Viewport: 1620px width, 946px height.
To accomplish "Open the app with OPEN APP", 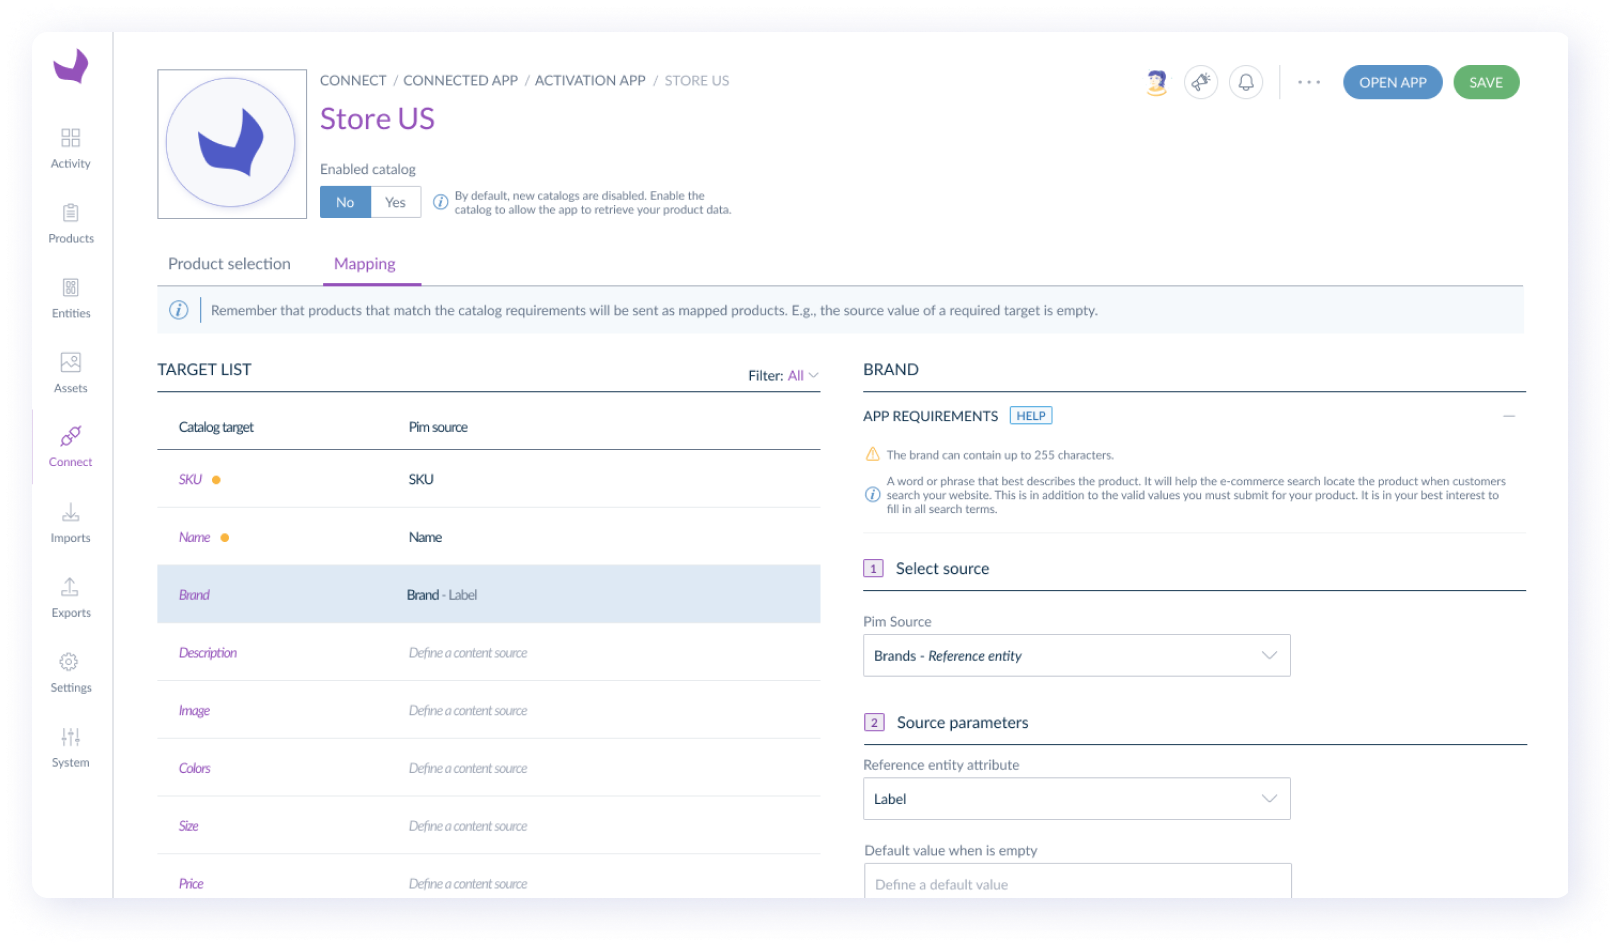I will click(1392, 82).
